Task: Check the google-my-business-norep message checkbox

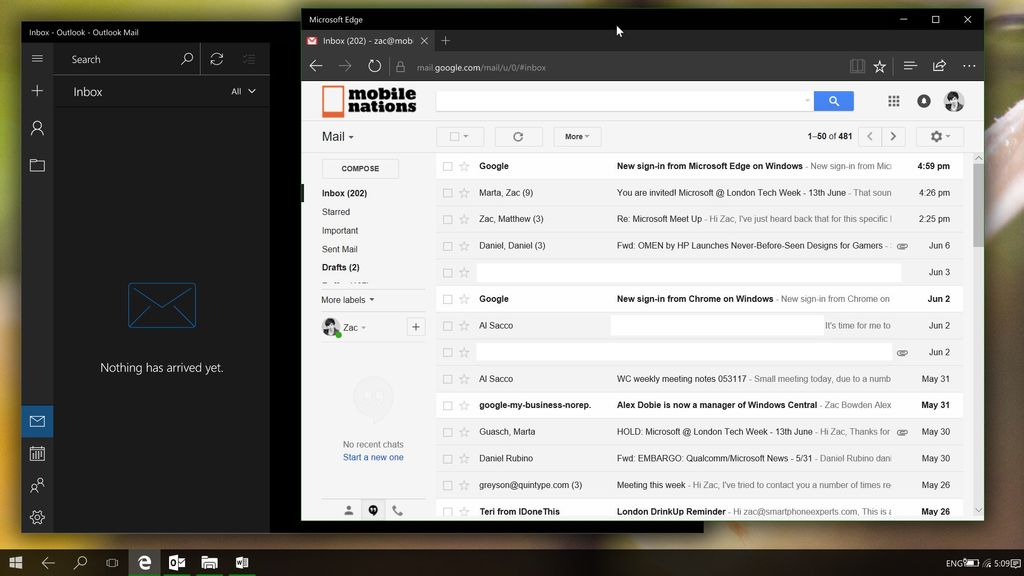Action: [x=446, y=405]
